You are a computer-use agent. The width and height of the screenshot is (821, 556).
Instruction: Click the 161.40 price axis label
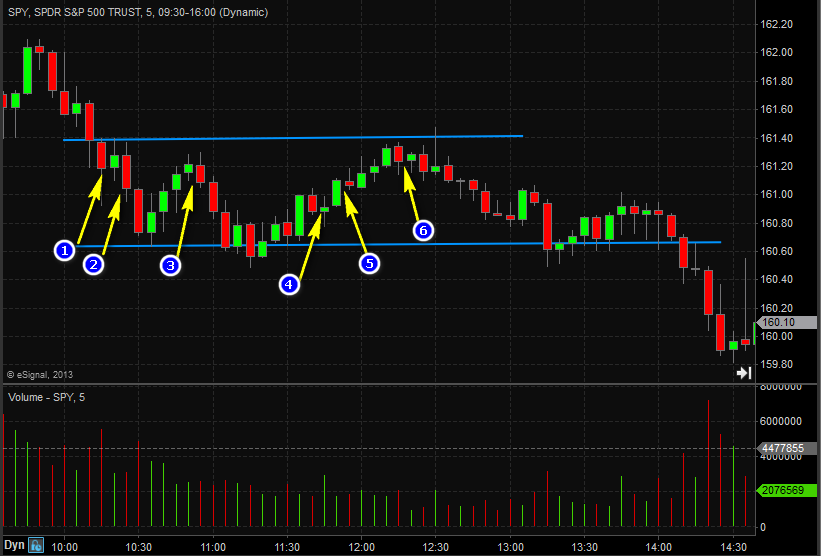776,138
